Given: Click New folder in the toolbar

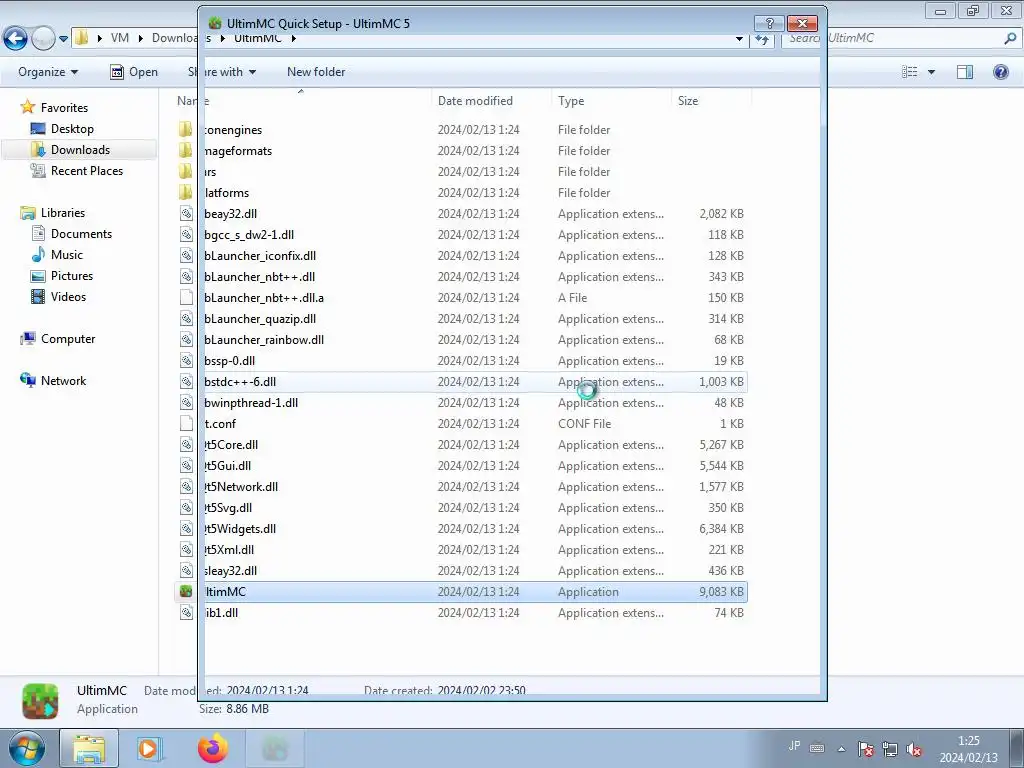Looking at the screenshot, I should click(316, 72).
